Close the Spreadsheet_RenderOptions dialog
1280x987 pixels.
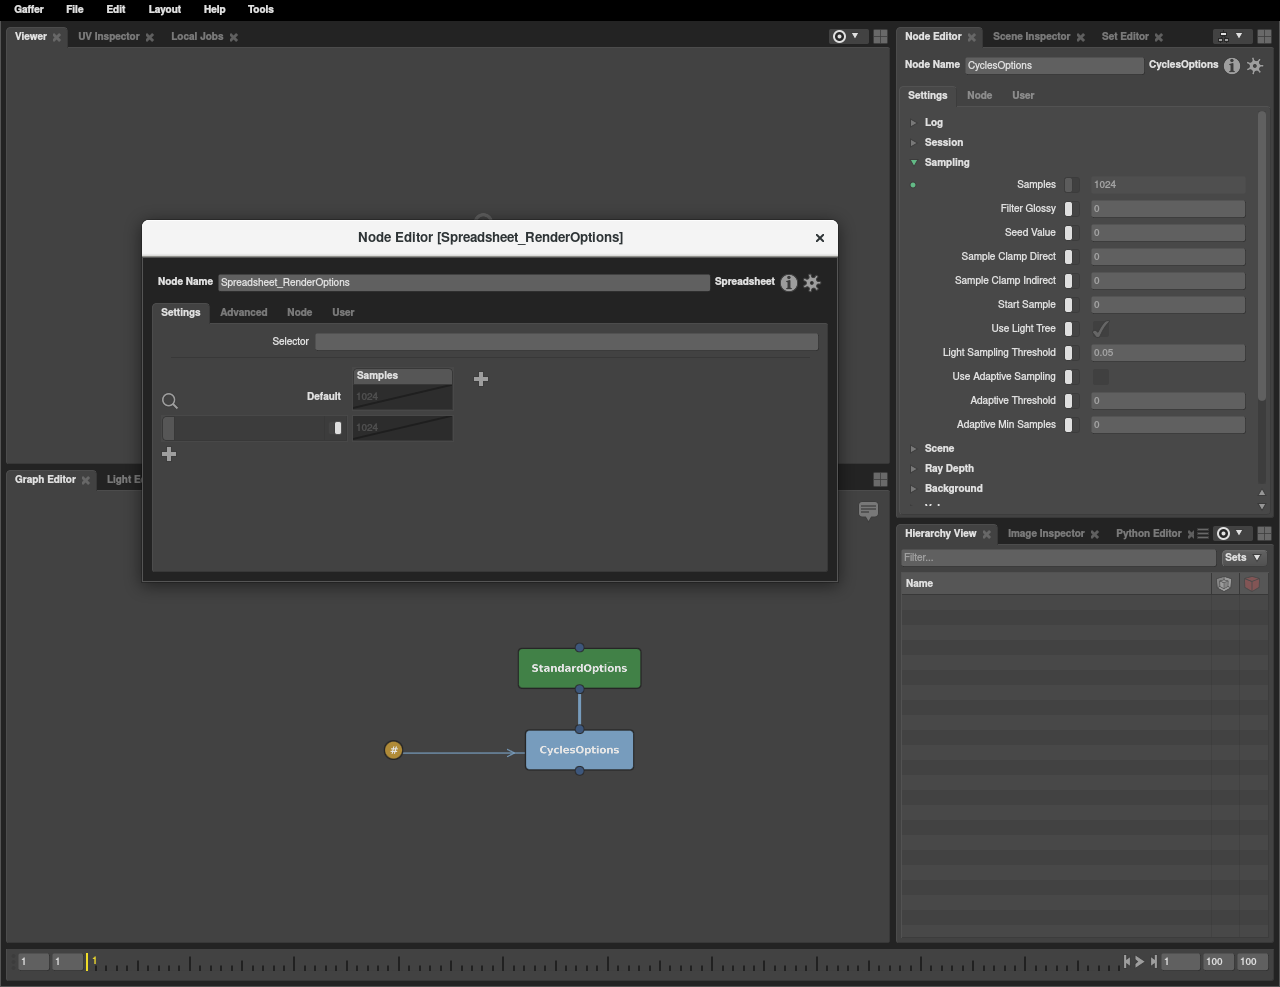[820, 238]
